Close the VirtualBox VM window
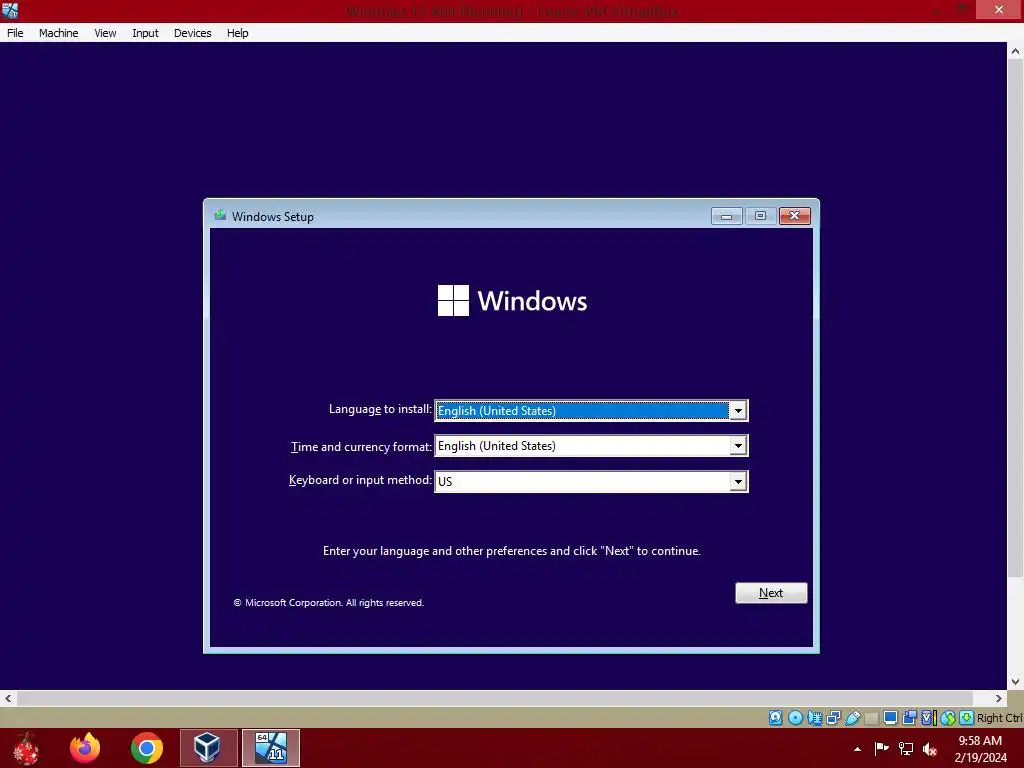Screen dimensions: 1024x768 [x=999, y=9]
